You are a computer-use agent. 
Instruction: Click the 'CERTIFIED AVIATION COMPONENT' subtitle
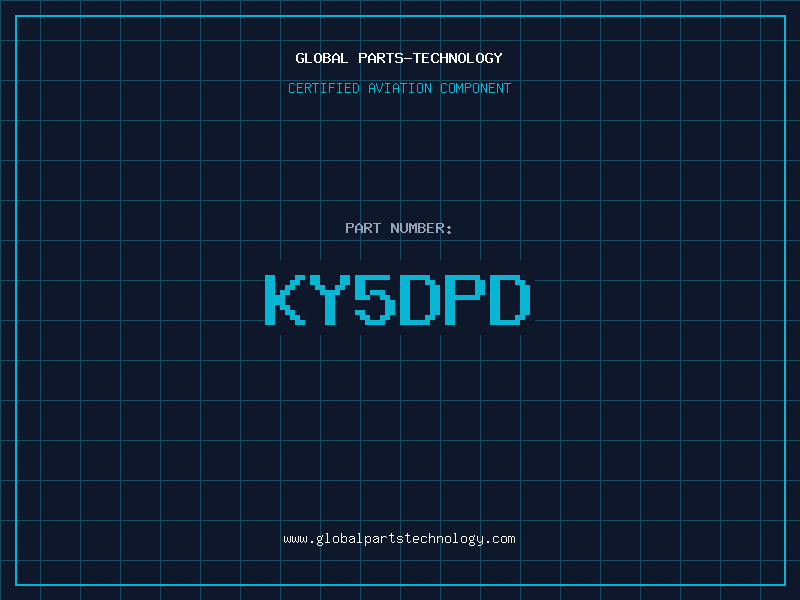(x=399, y=88)
